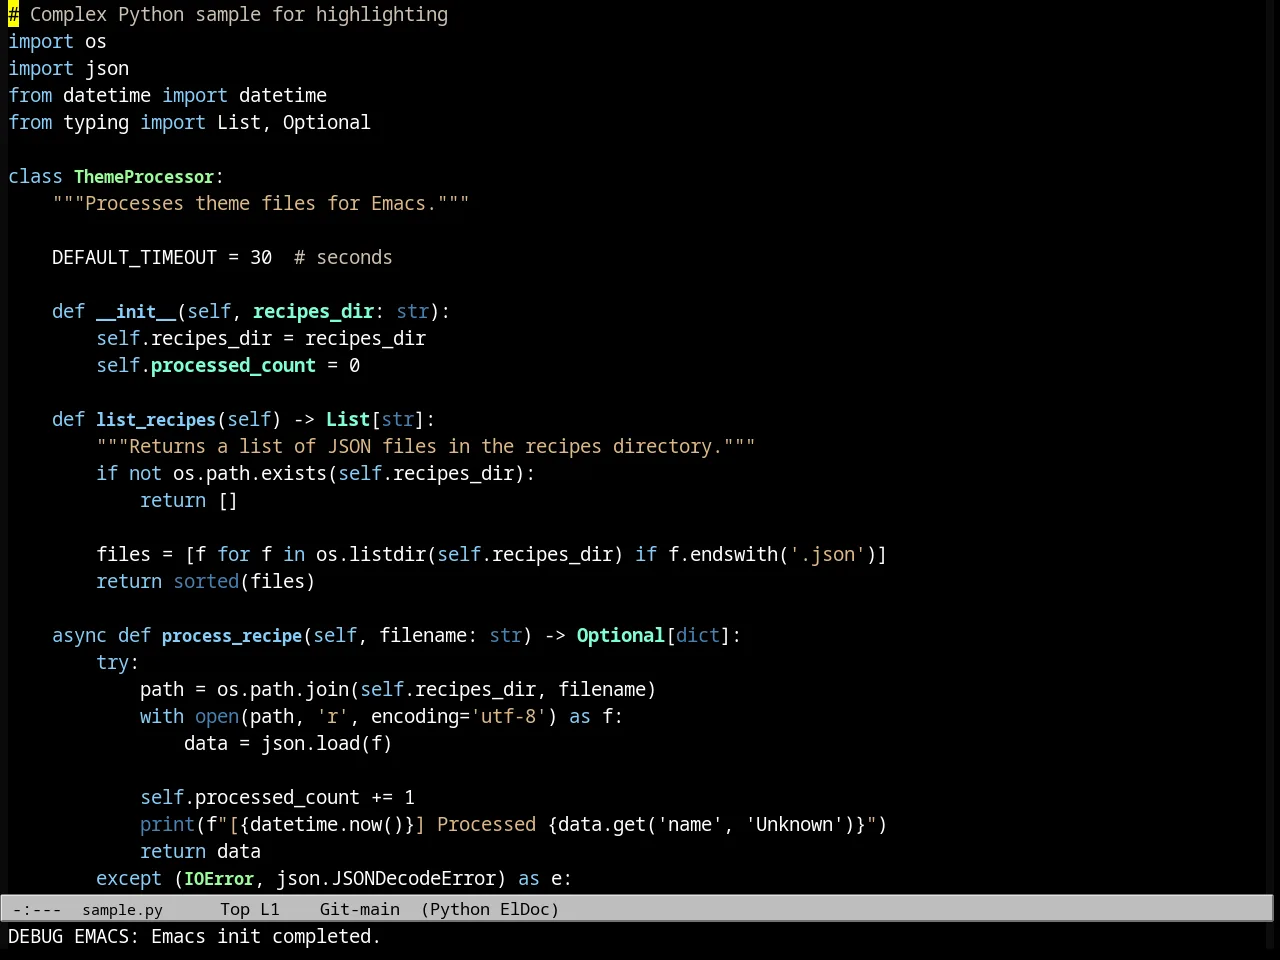Click the 'Unknown' string literal
The width and height of the screenshot is (1280, 960).
[x=794, y=824]
